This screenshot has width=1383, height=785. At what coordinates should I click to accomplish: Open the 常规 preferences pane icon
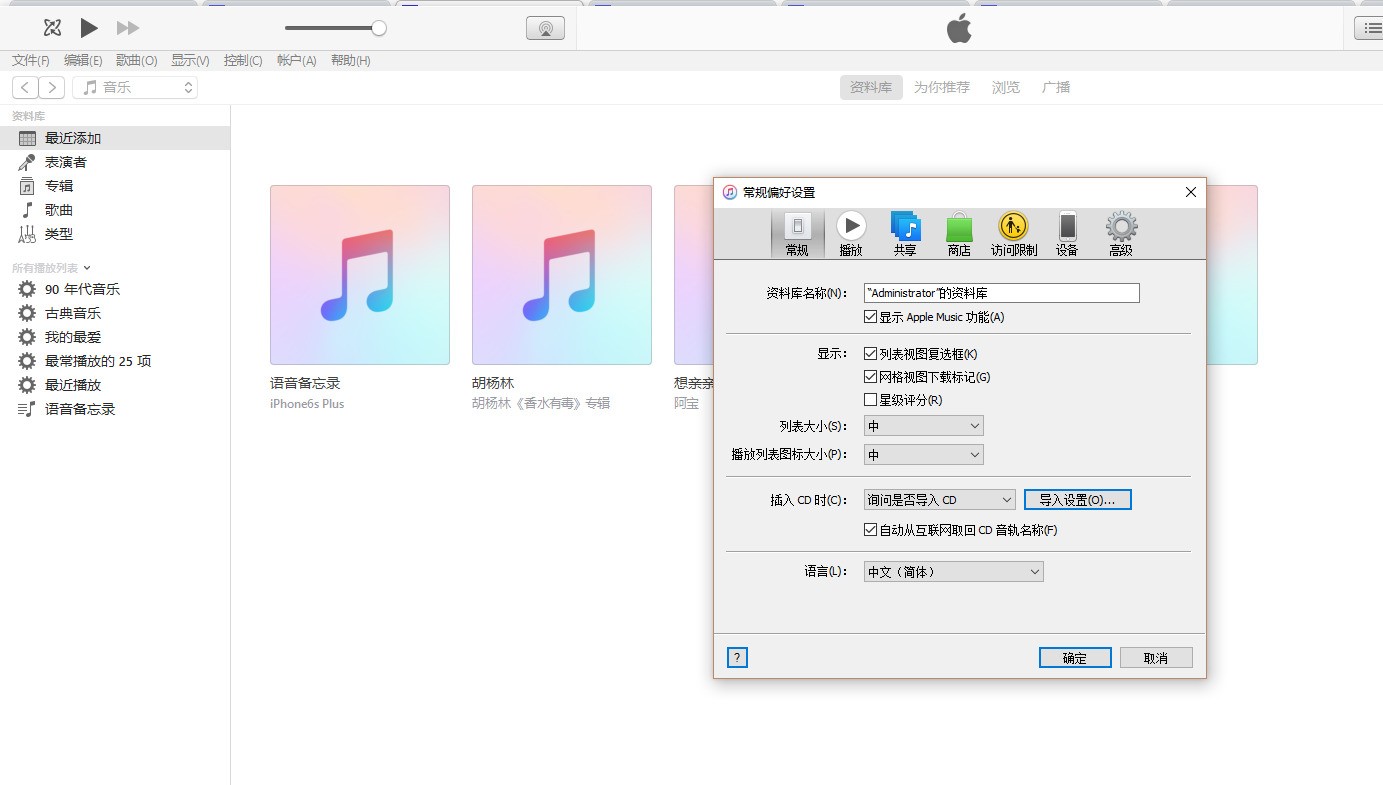[x=797, y=234]
